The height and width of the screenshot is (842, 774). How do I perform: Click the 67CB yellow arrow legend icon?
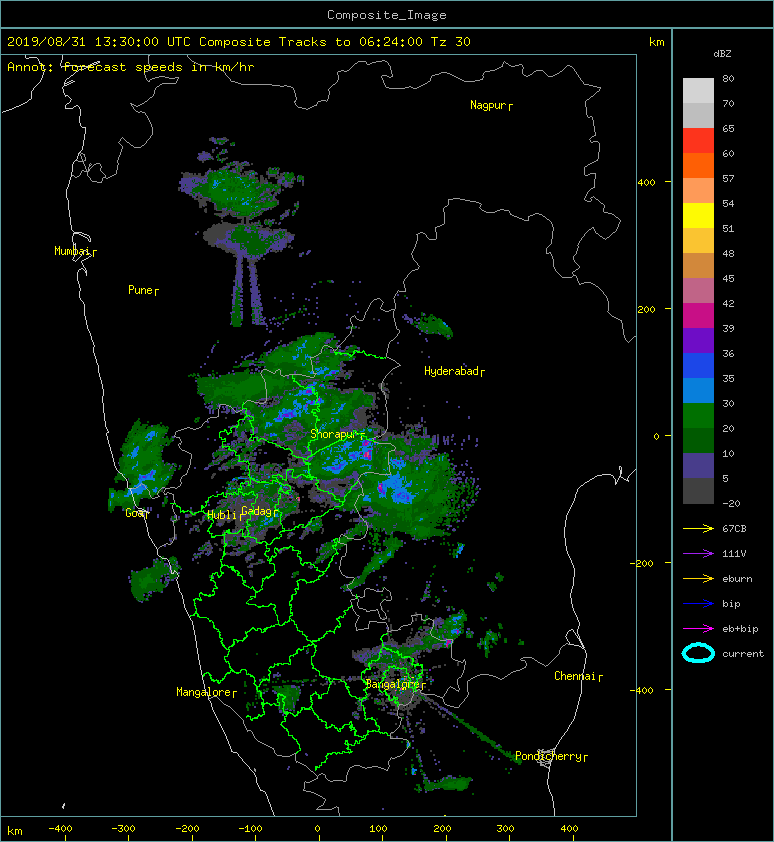[x=698, y=529]
